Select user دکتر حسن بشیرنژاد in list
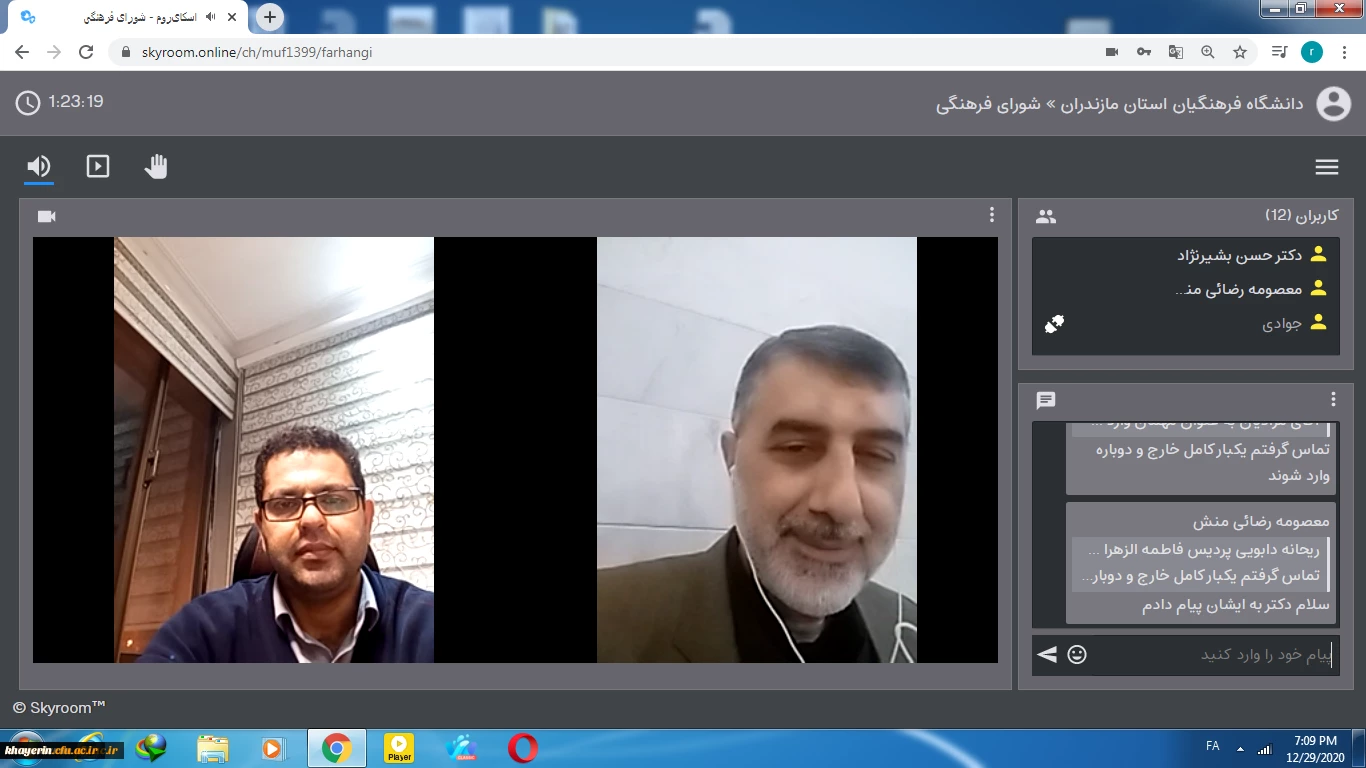1366x768 pixels. [x=1239, y=255]
